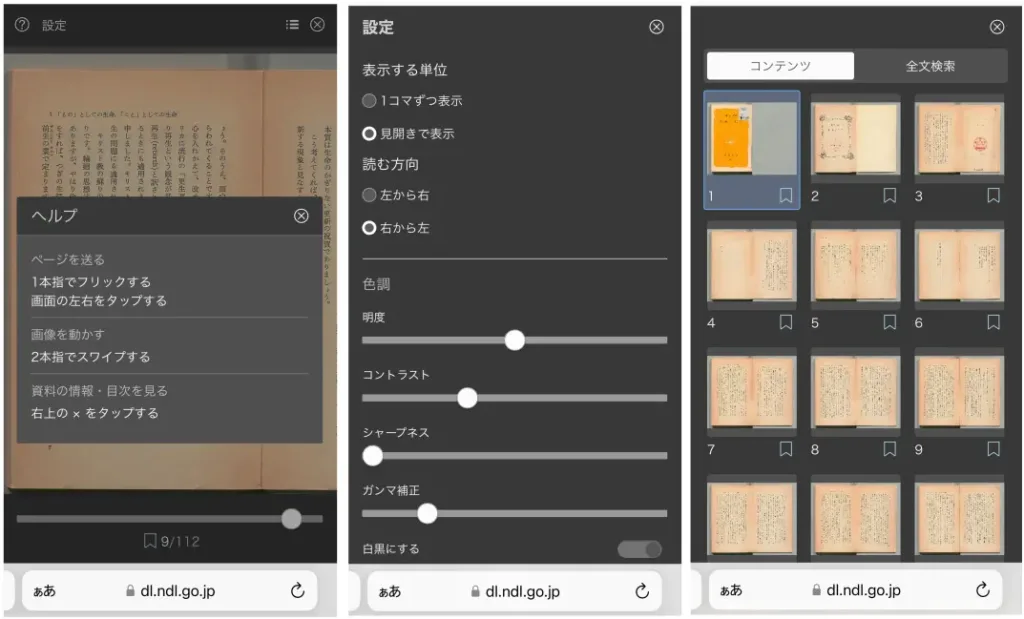Screen dimensions: 1024x619
Task: Close the ヘルプ help dialog
Action: [301, 216]
